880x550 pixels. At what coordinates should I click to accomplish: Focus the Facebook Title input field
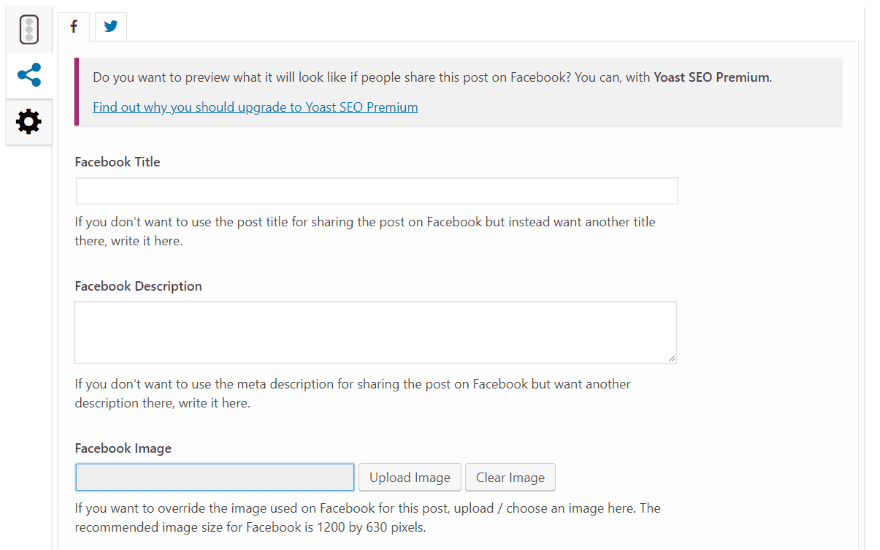[x=377, y=191]
